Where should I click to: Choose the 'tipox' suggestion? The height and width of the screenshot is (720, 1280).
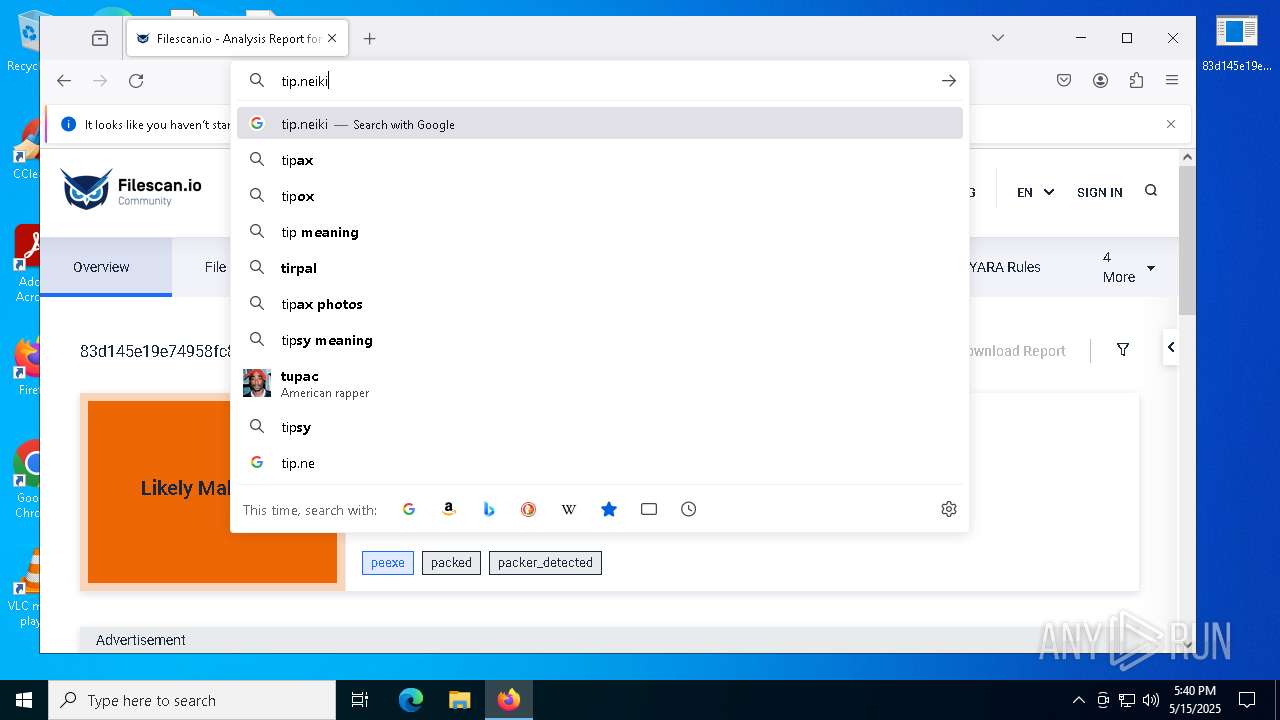pos(600,196)
